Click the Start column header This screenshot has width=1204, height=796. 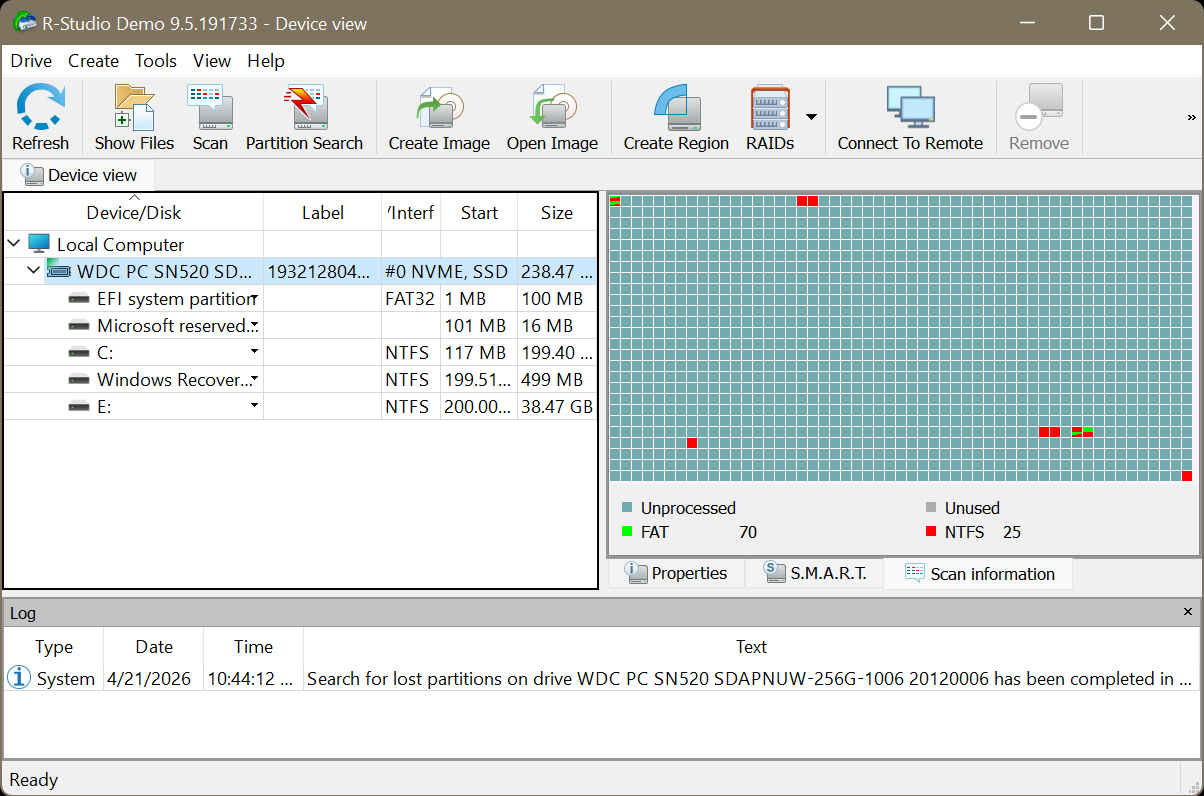(x=479, y=212)
